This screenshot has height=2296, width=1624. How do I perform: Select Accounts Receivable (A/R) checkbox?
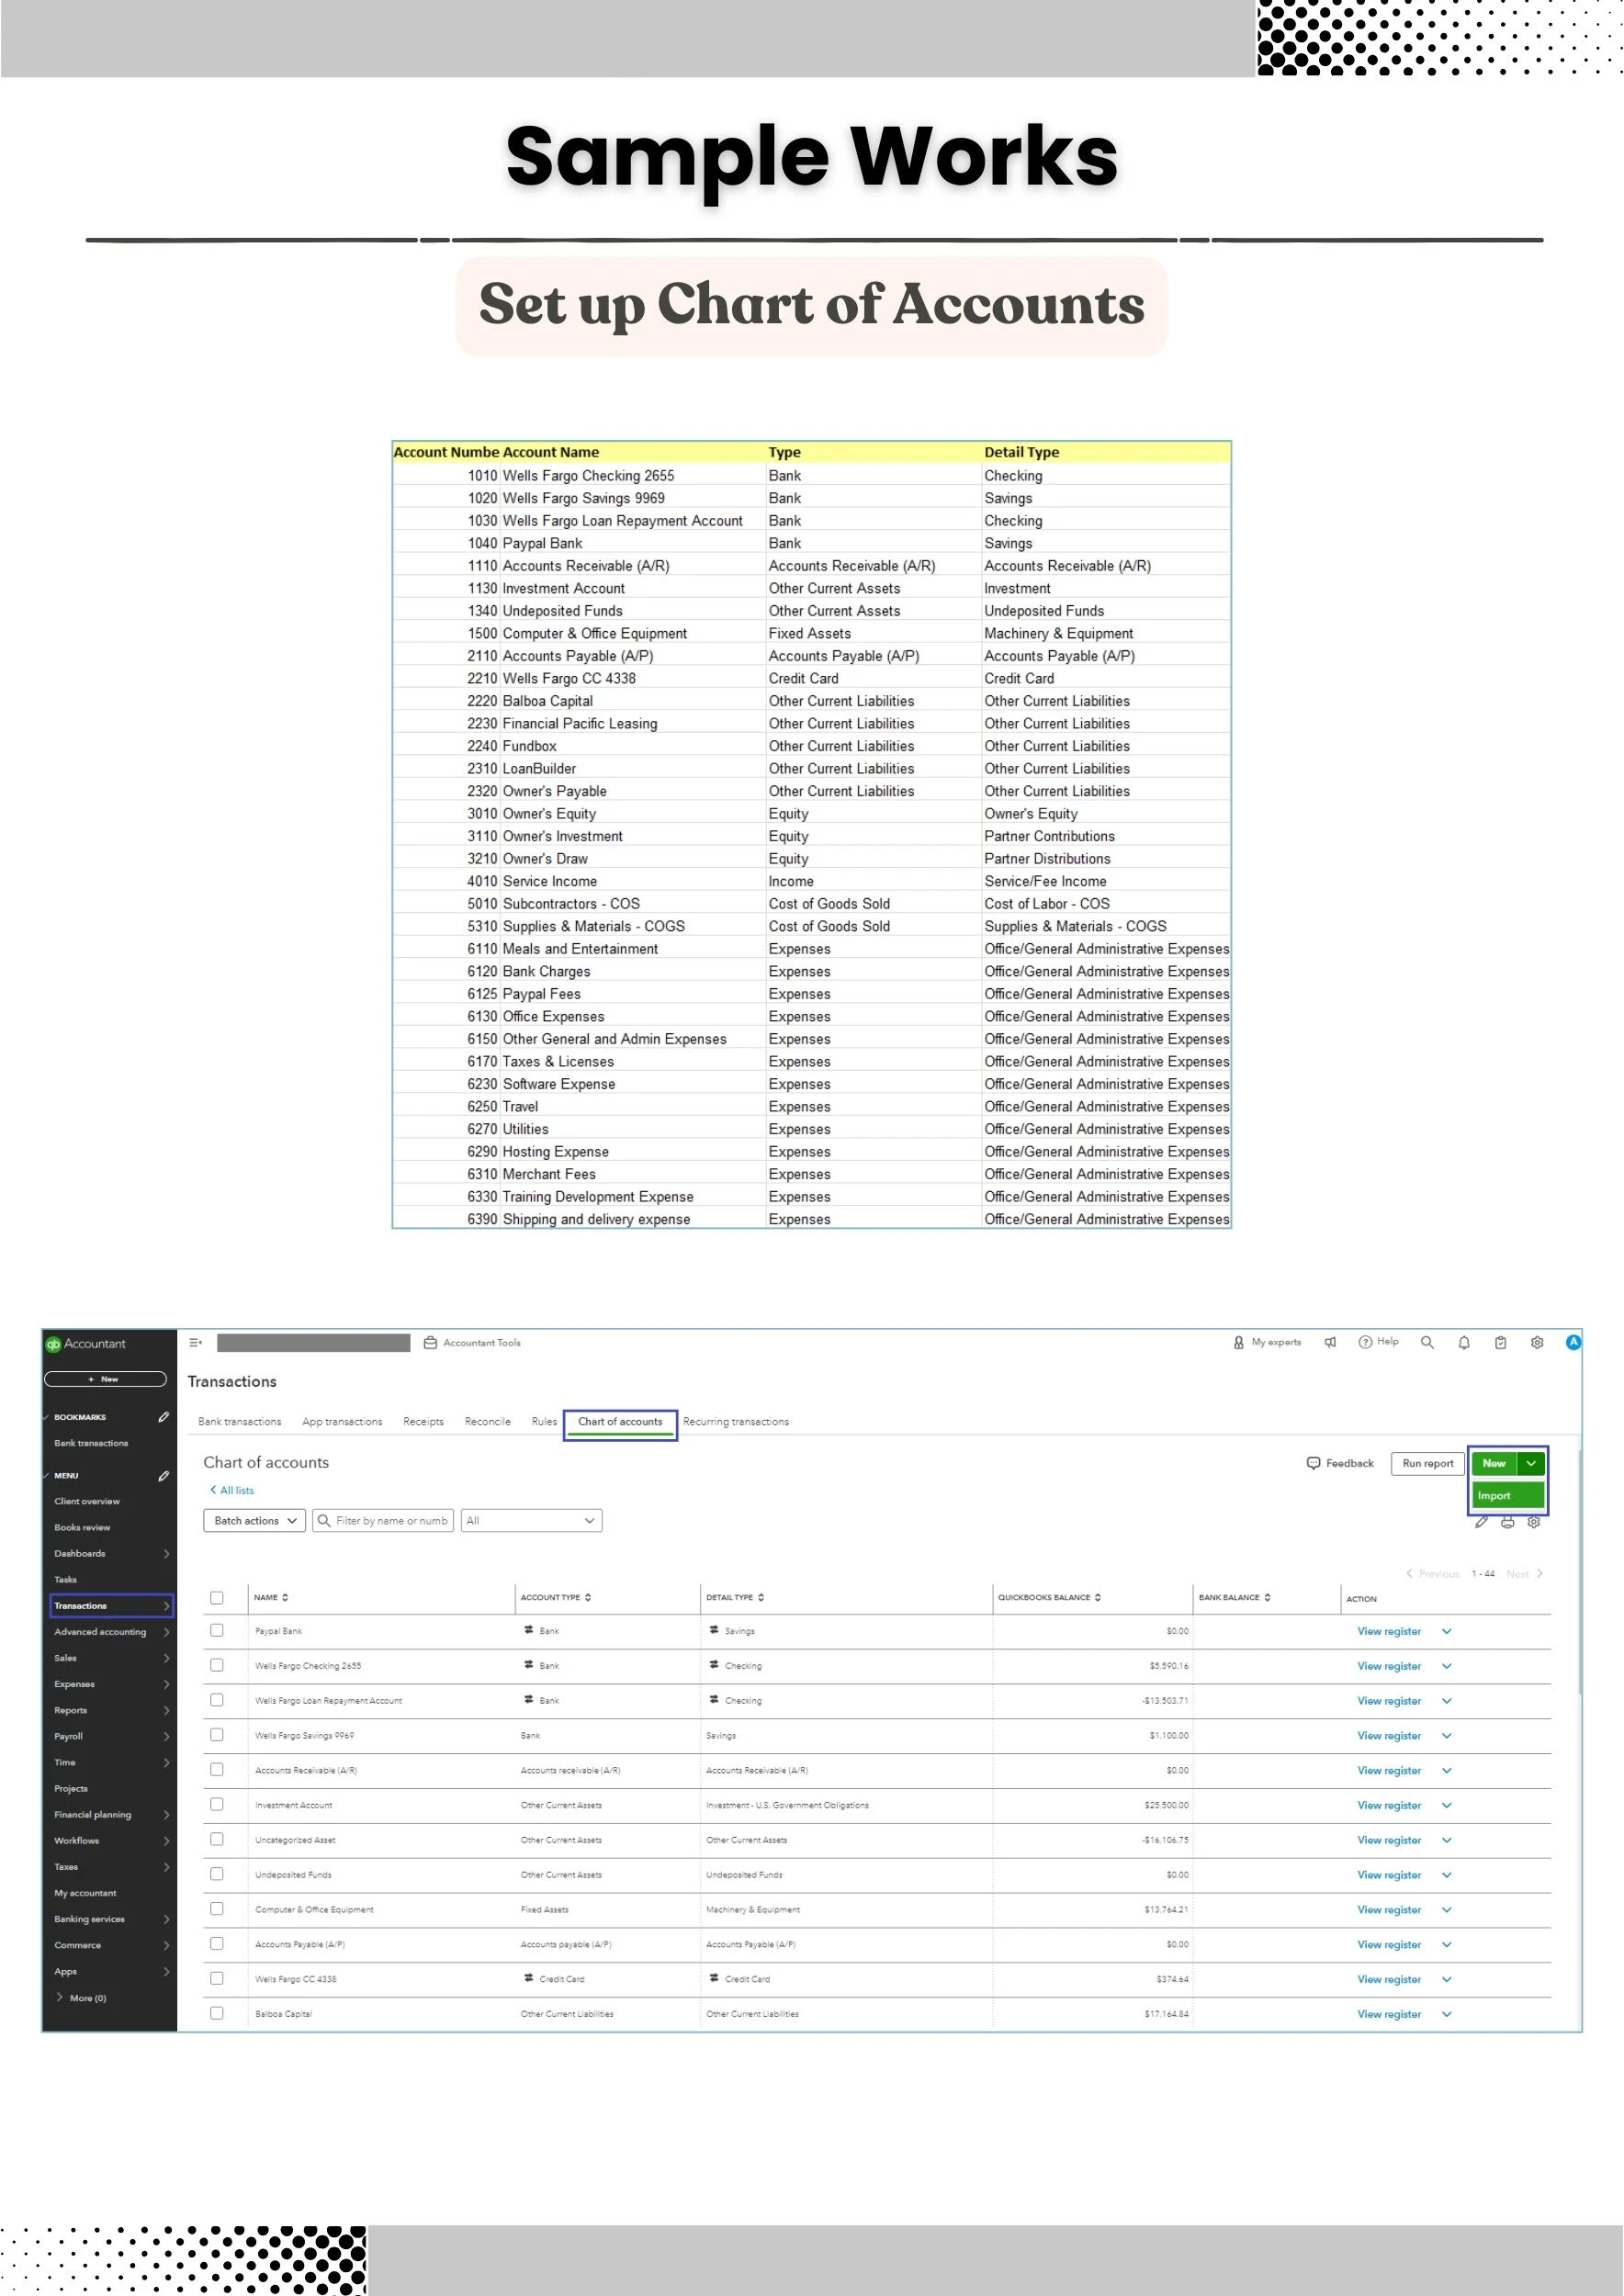click(216, 1769)
